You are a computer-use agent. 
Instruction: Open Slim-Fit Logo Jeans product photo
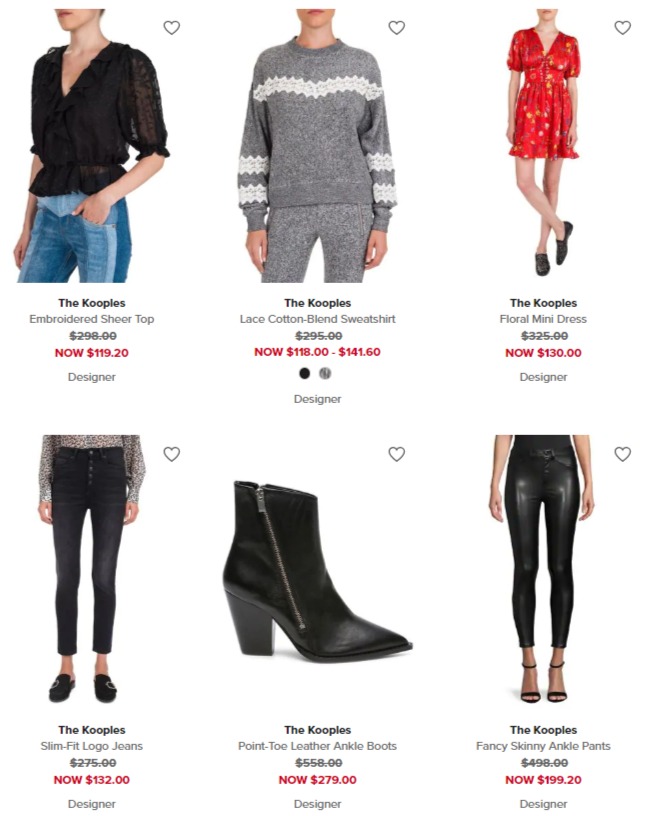point(92,569)
